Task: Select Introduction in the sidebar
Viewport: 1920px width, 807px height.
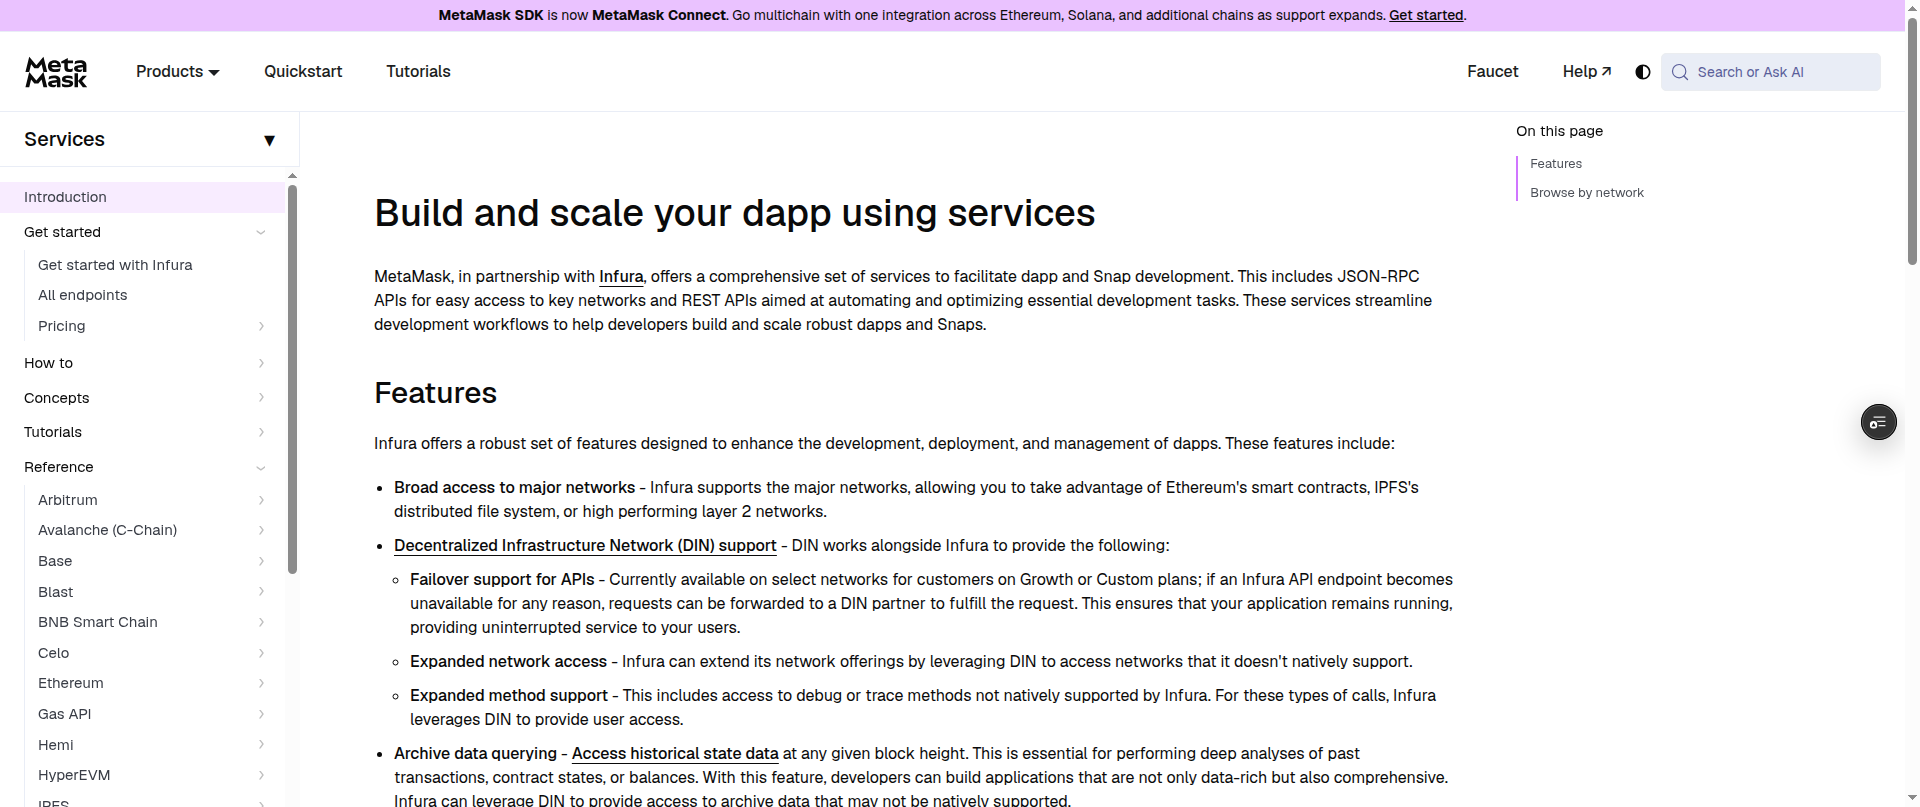Action: 142,197
